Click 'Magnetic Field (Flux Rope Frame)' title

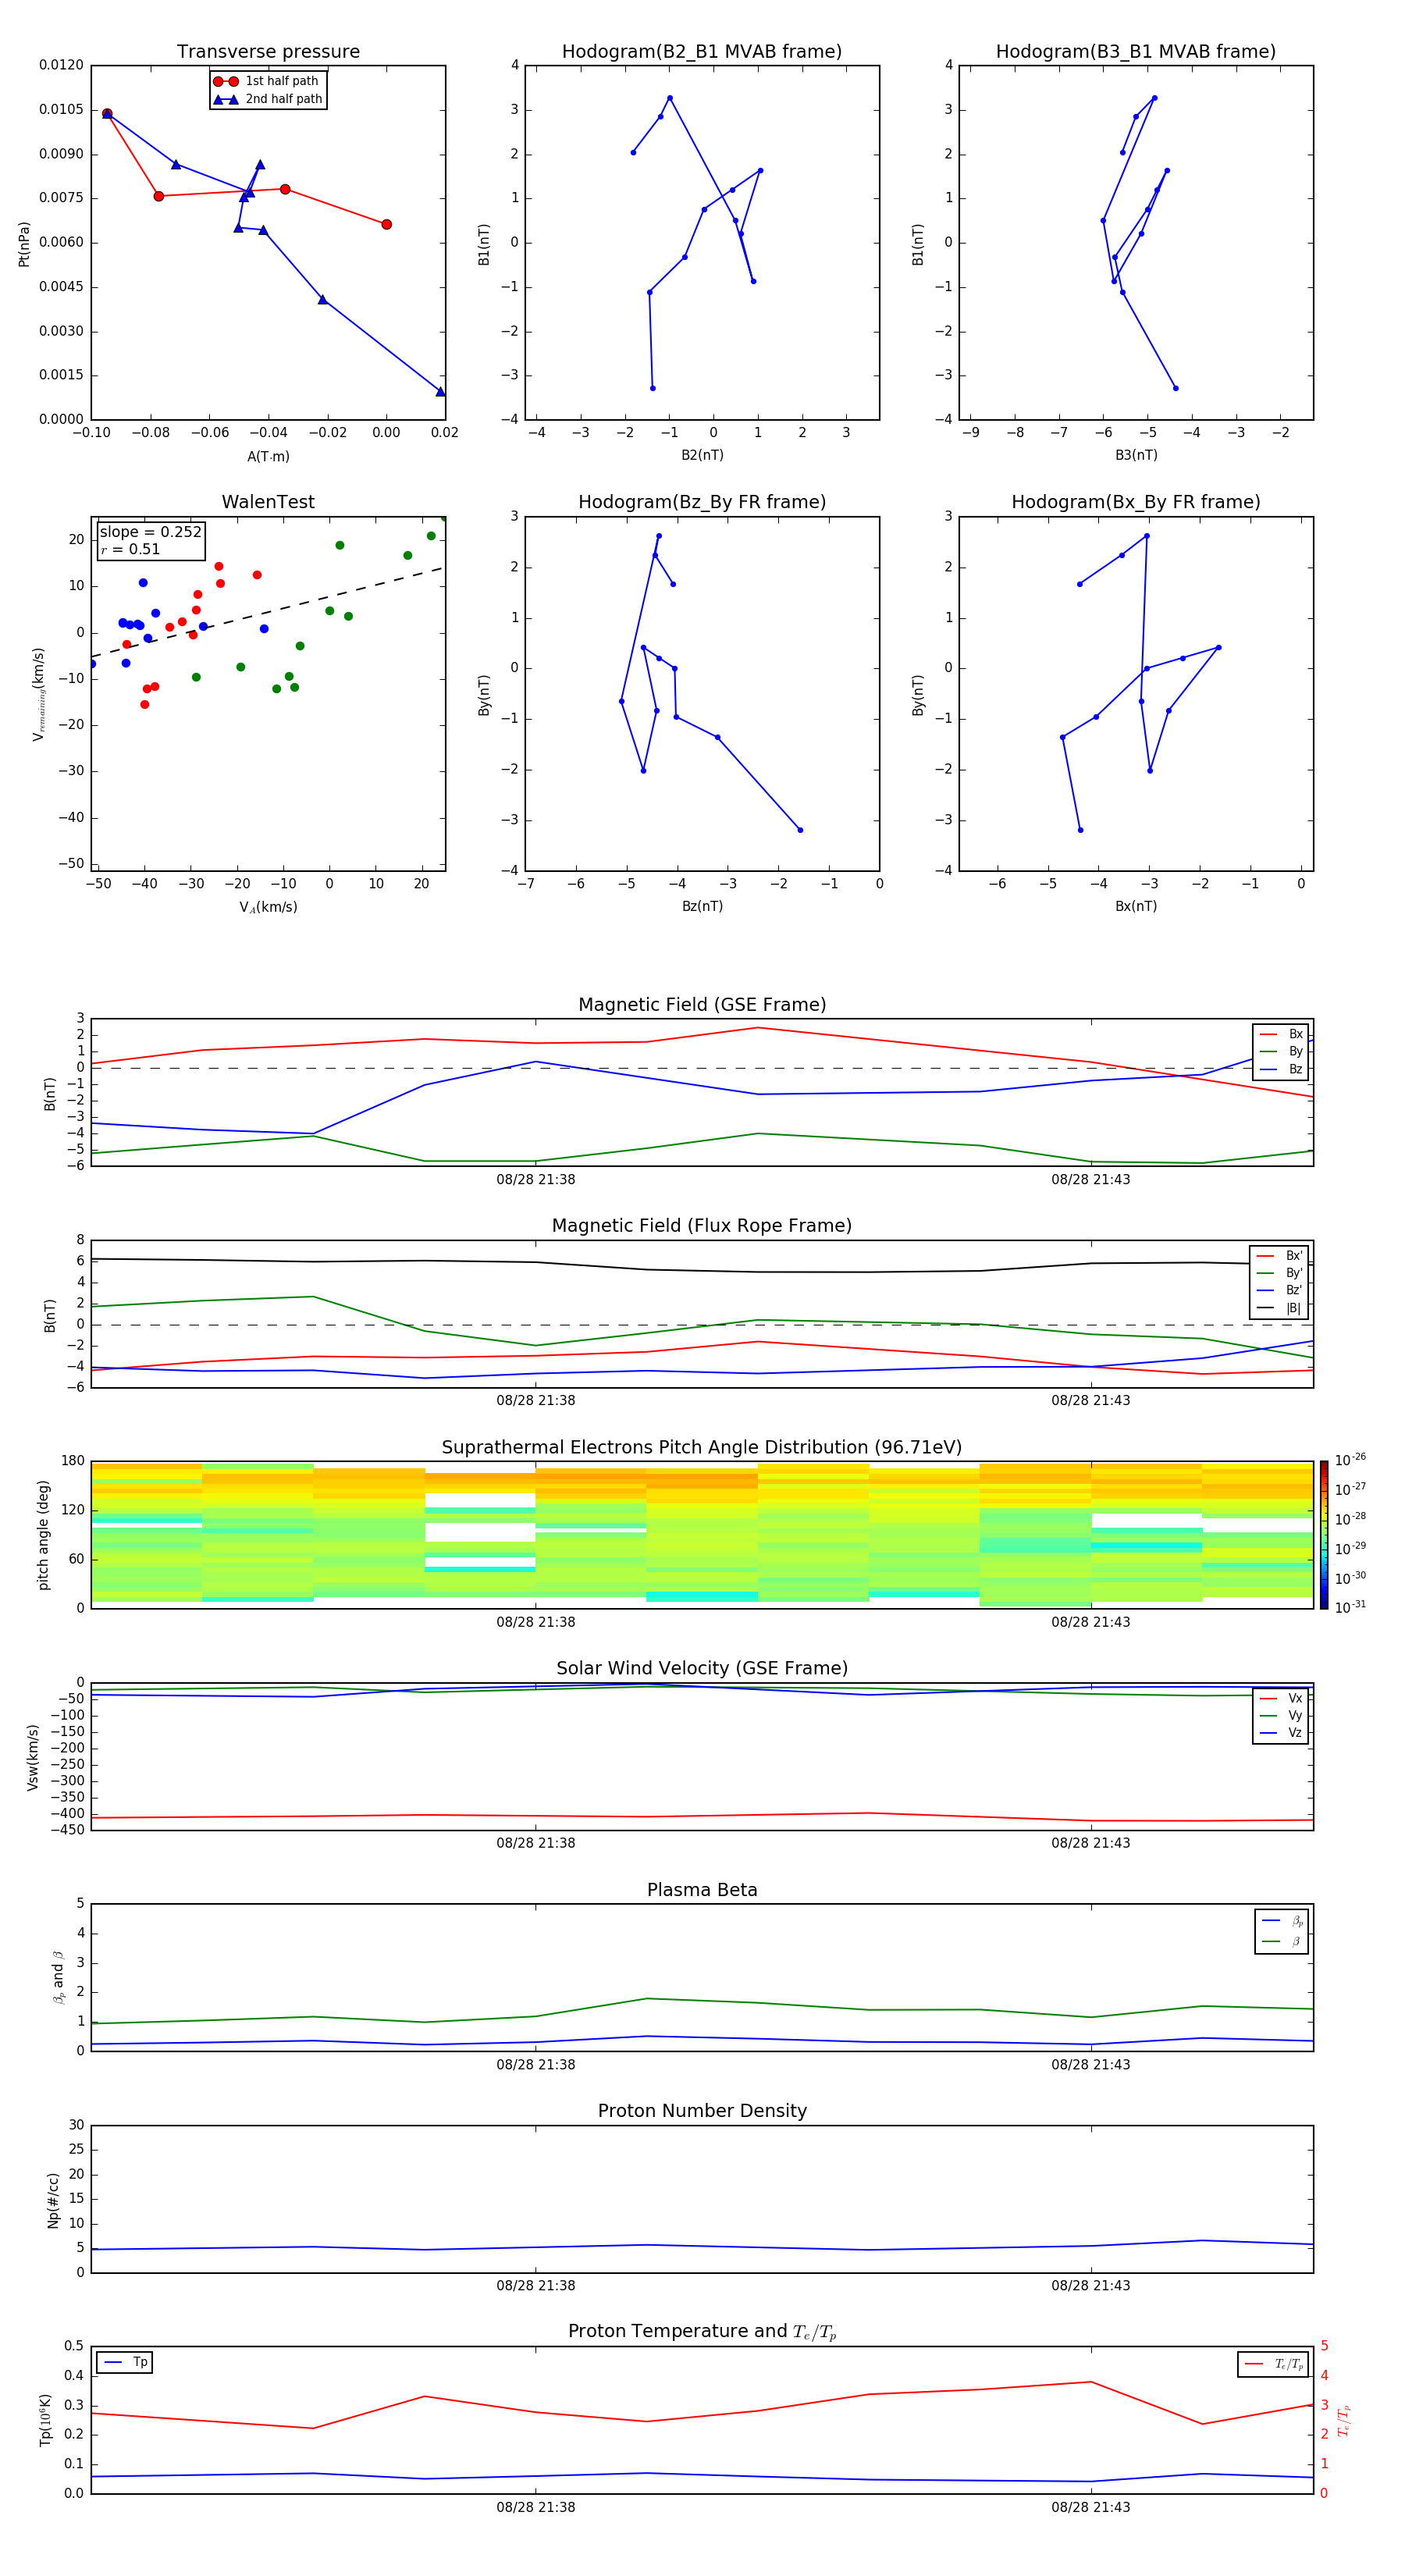702,1226
